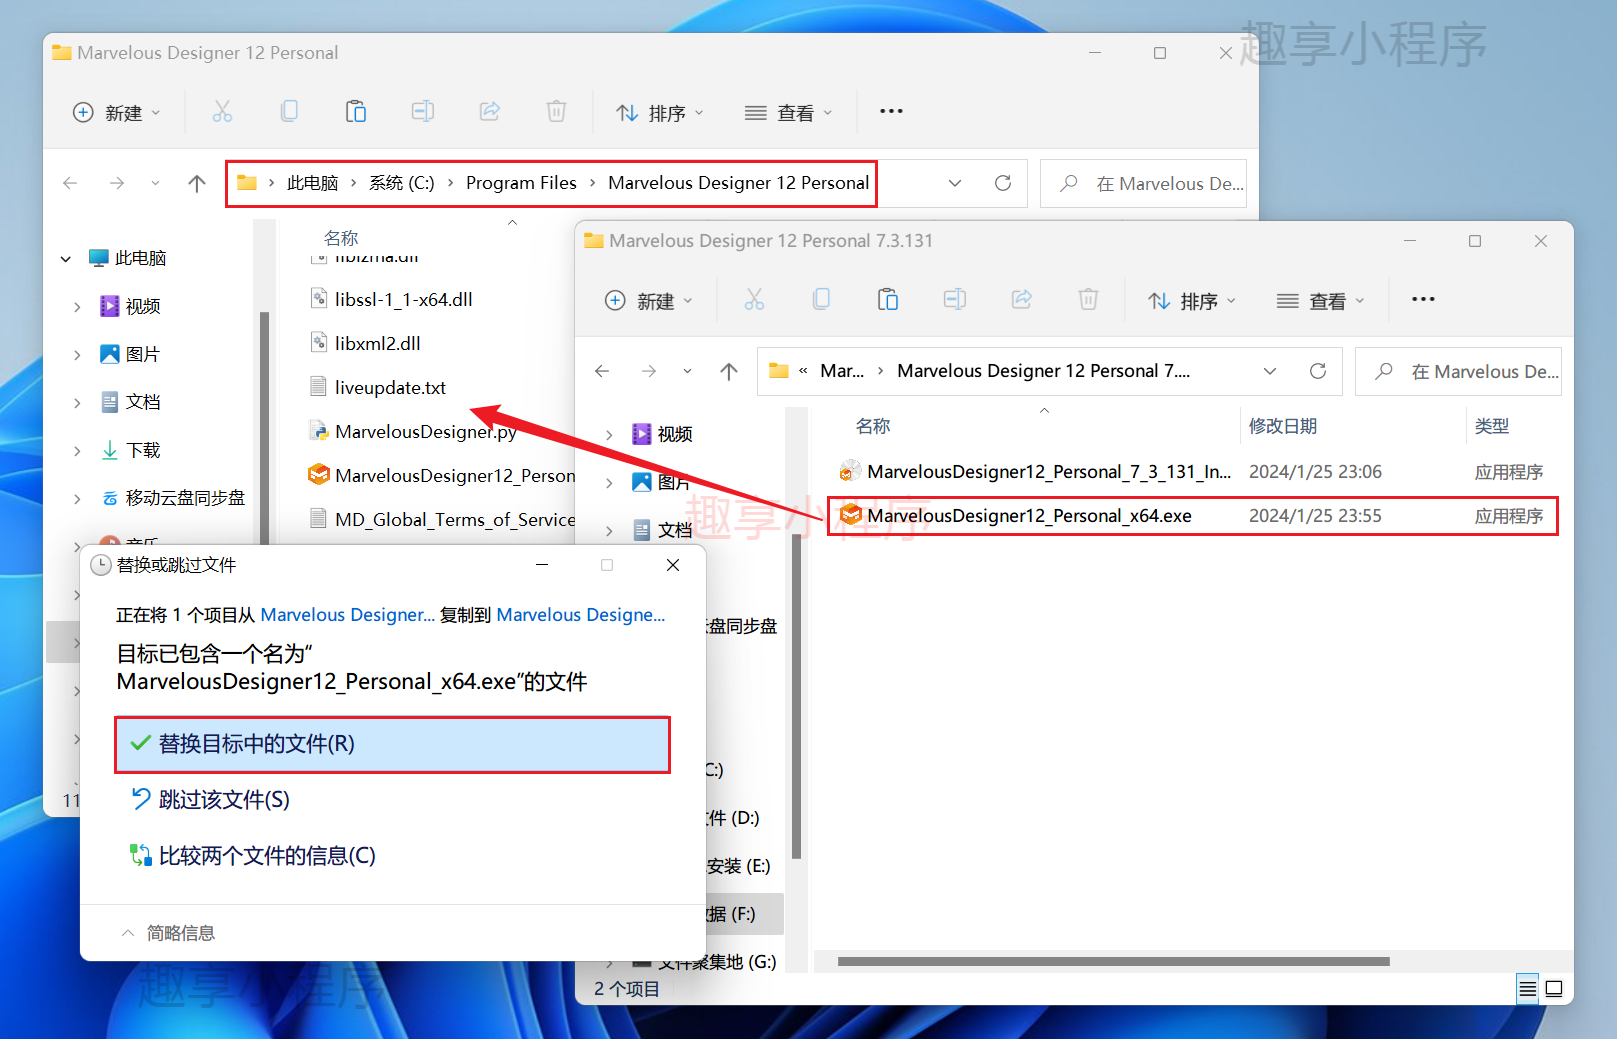1617x1039 pixels.
Task: Click 系统 (C:) in the address breadcrumb
Action: pyautogui.click(x=402, y=183)
